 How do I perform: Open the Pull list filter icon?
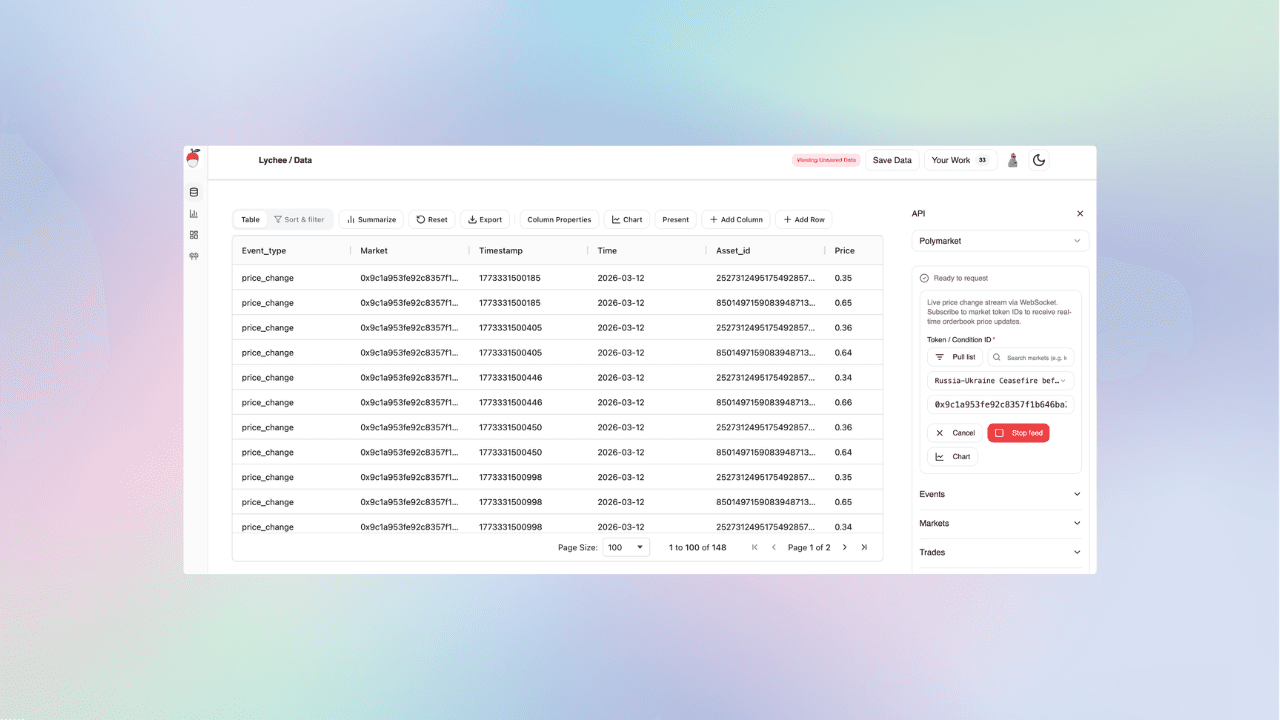[938, 357]
